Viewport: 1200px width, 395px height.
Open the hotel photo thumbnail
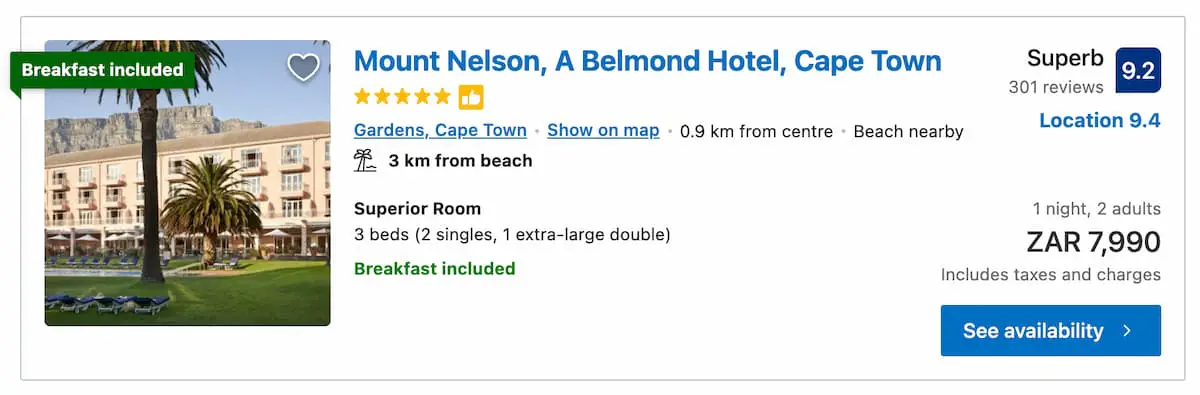tap(187, 183)
